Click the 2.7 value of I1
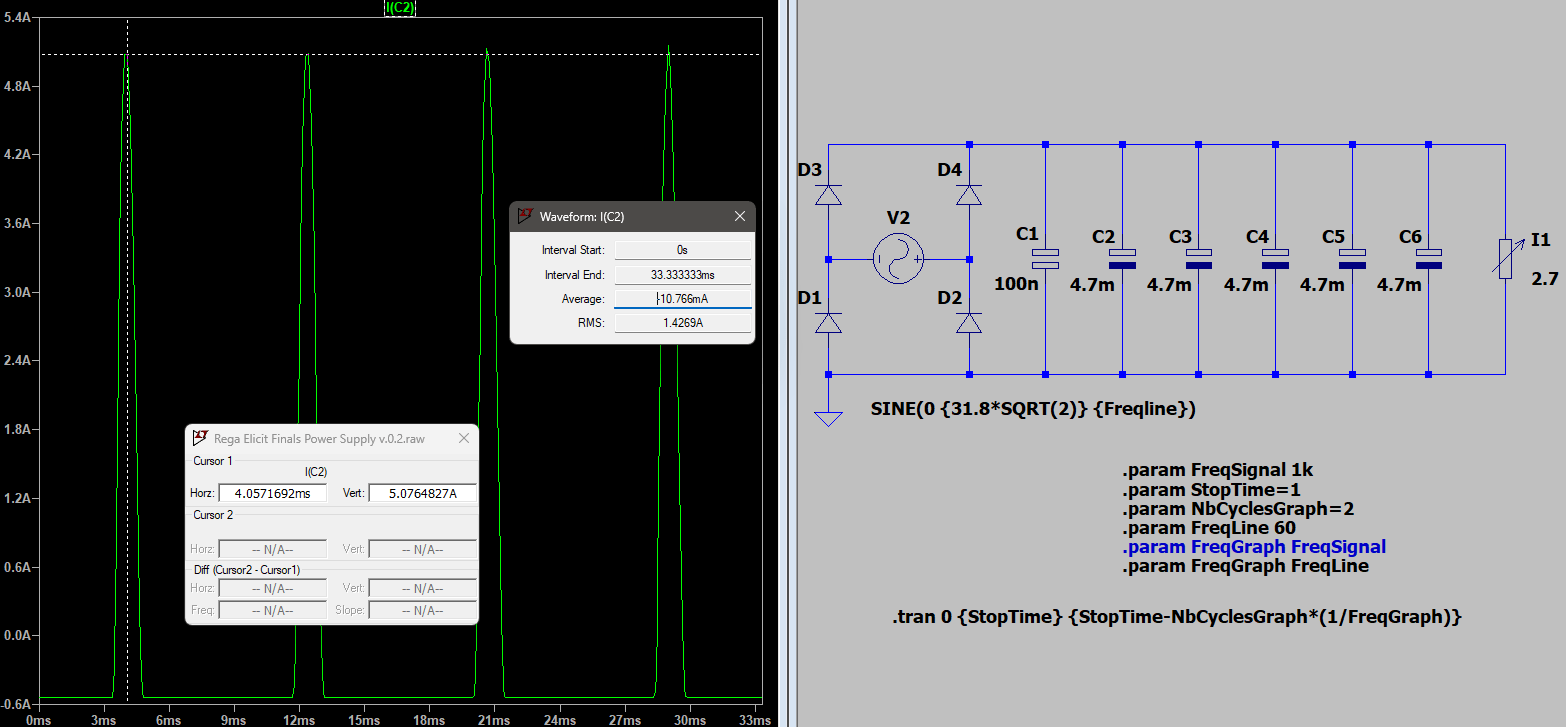Screen dimensions: 1566x727 pyautogui.click(x=1545, y=278)
